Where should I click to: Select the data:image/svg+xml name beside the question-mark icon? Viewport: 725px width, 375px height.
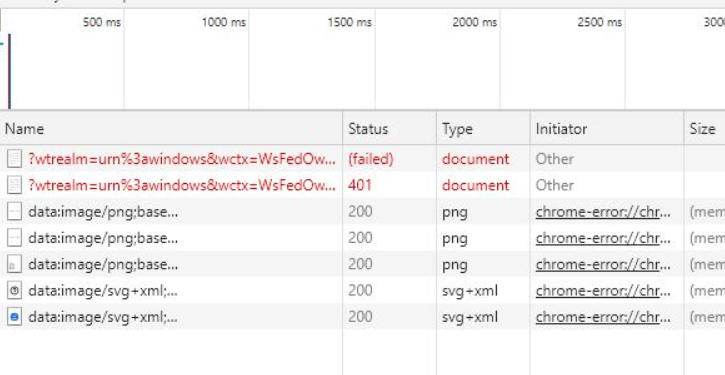coord(103,291)
